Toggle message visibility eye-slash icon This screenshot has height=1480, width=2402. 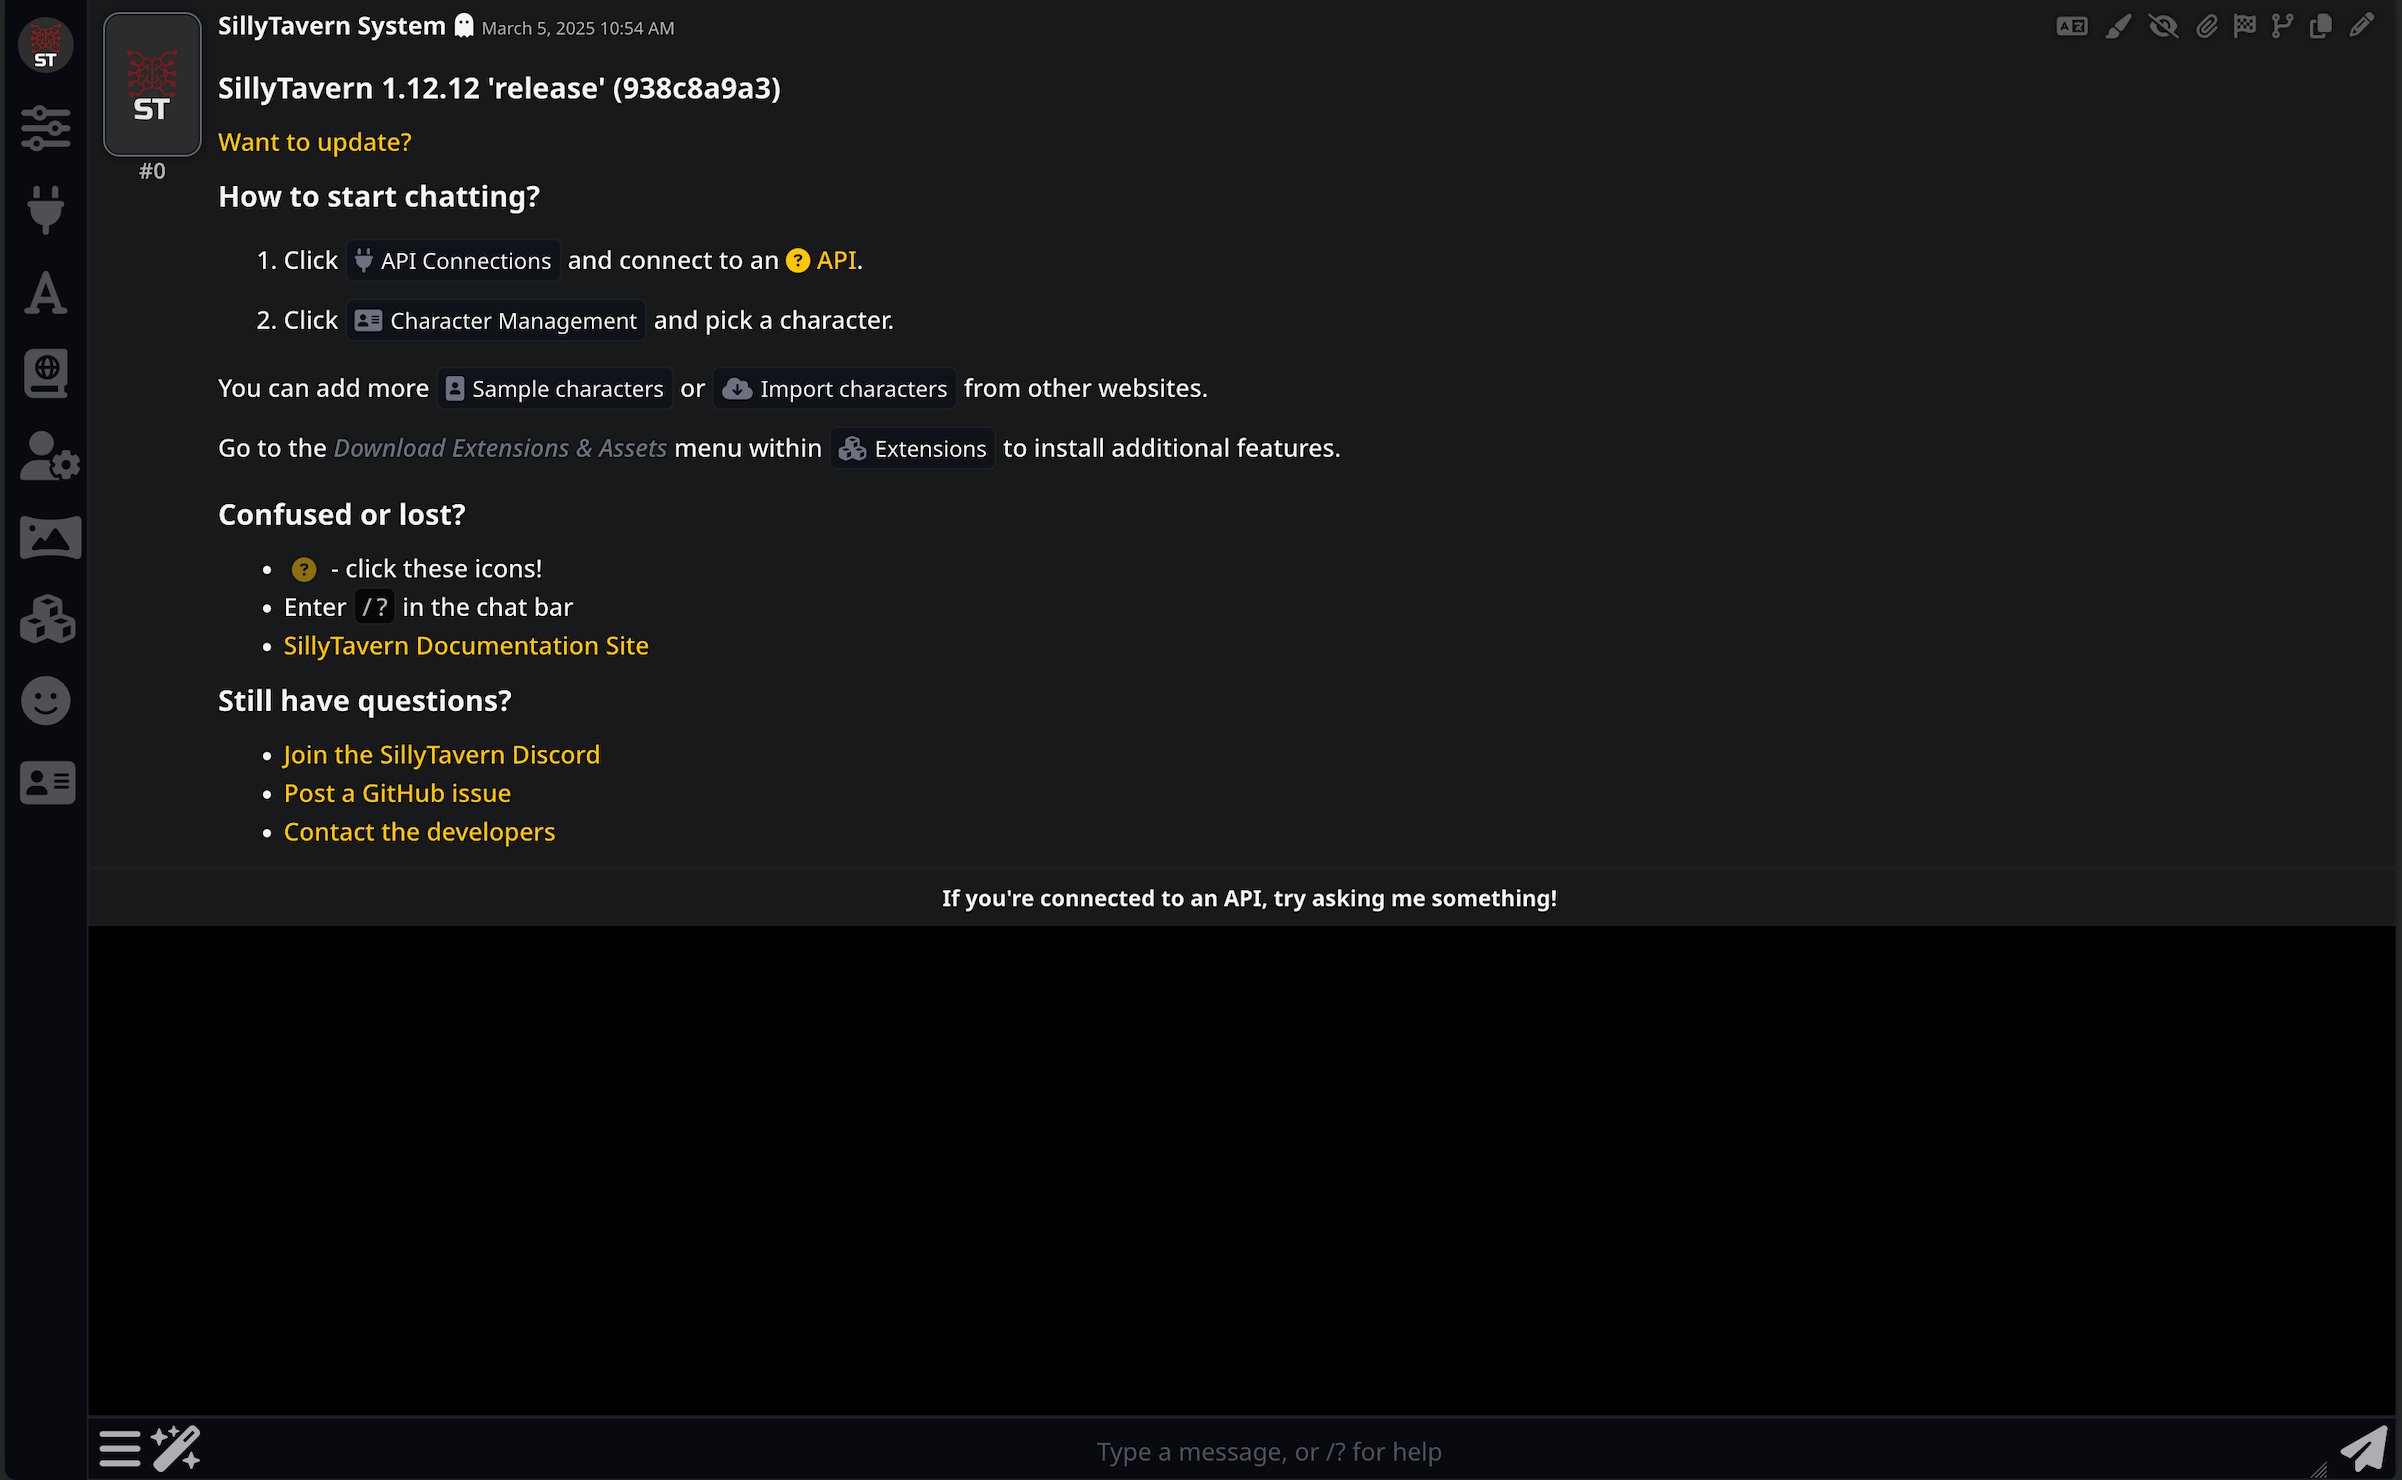(x=2163, y=26)
